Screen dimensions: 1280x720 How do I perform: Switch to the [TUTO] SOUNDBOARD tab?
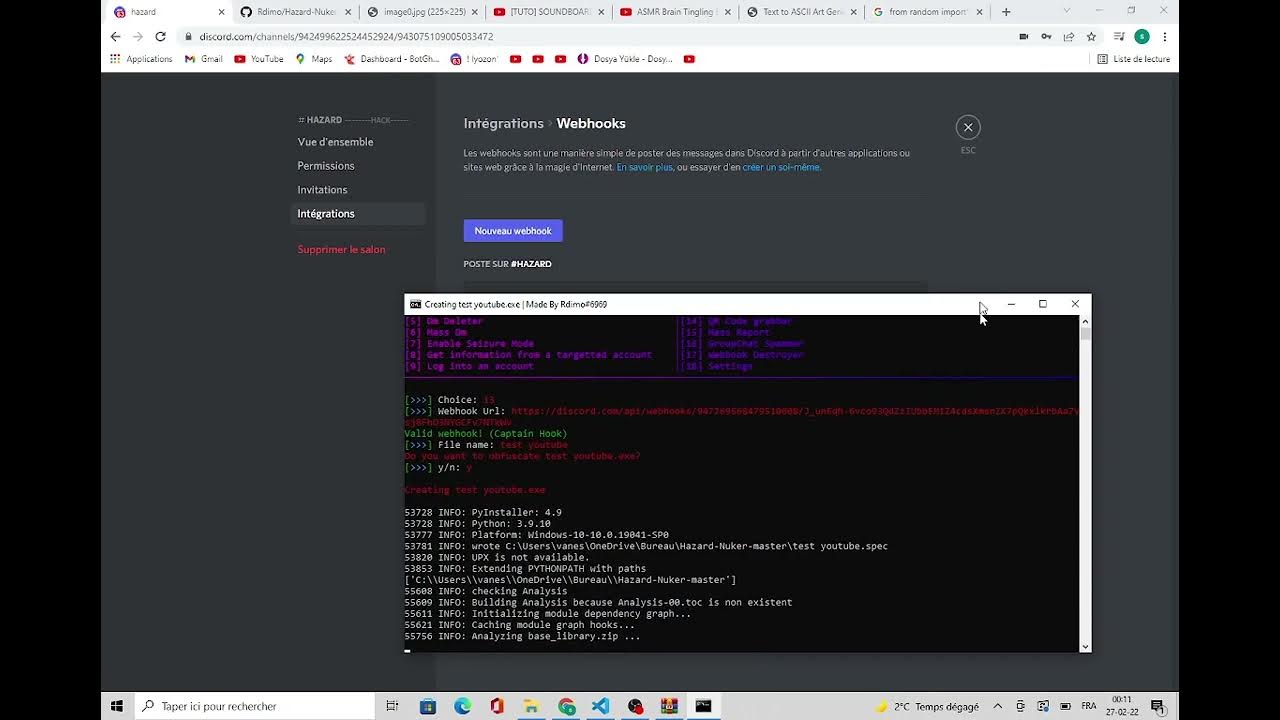pos(547,12)
